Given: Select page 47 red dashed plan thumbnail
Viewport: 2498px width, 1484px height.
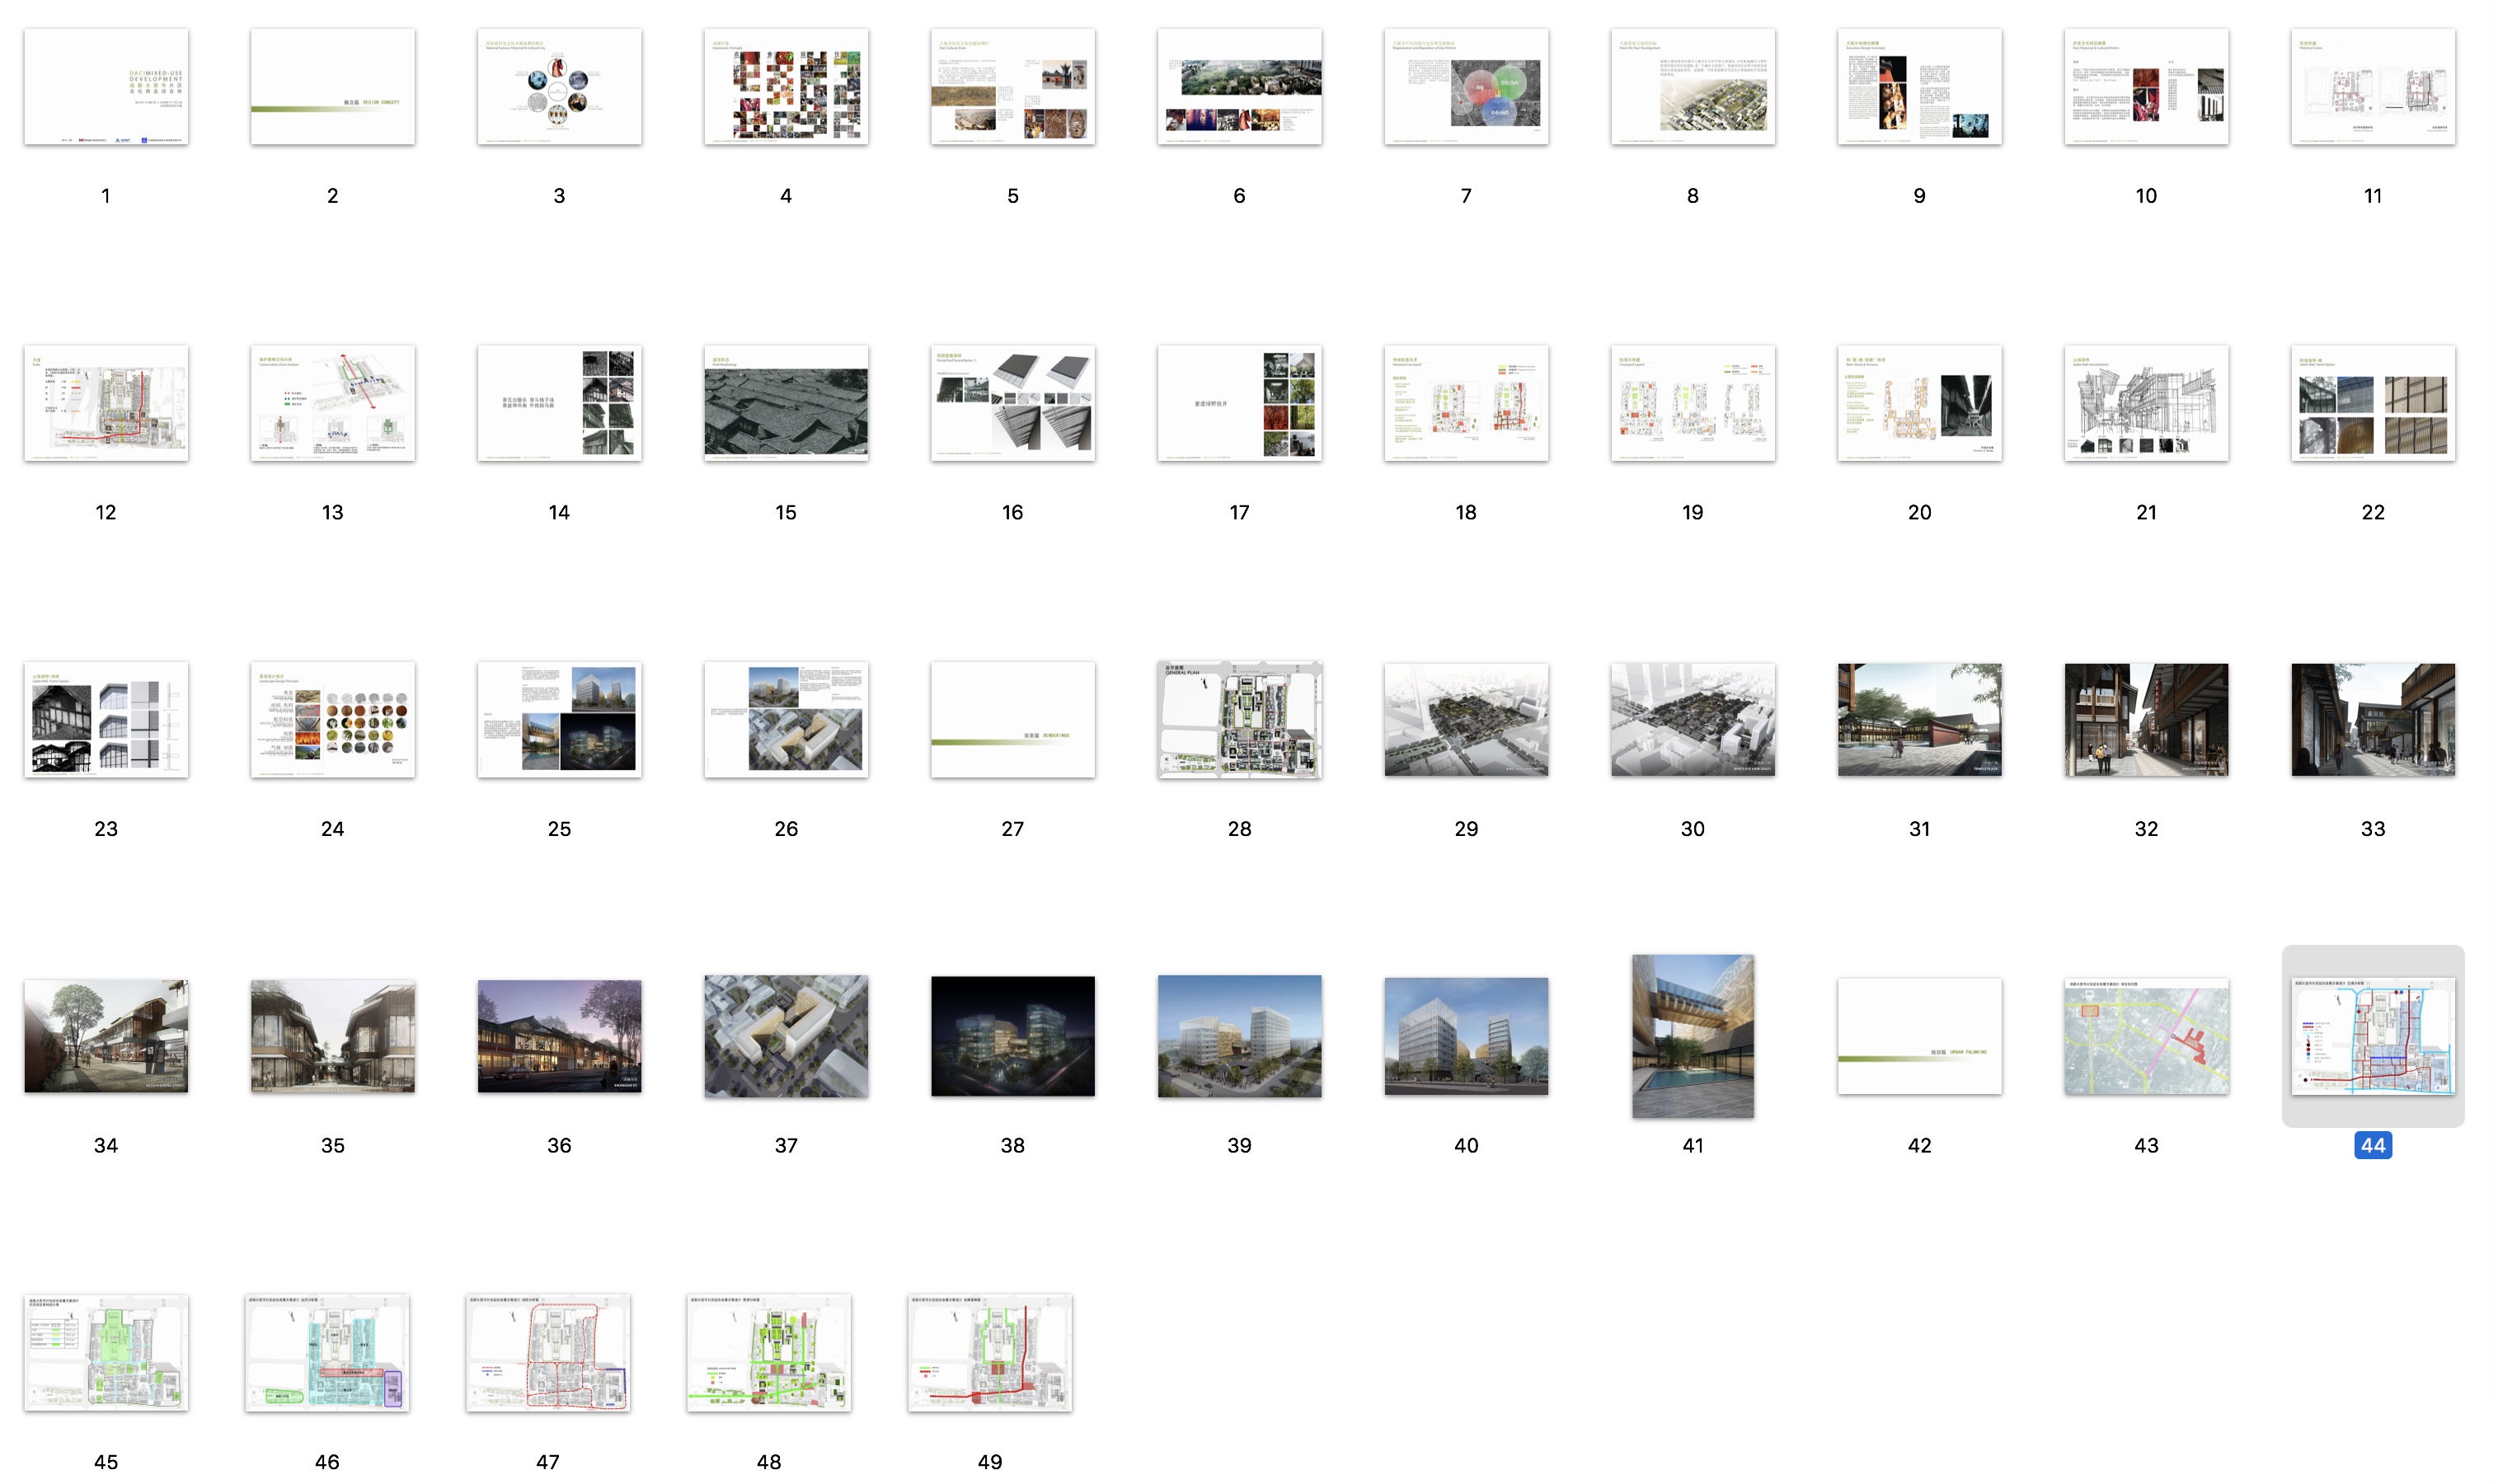Looking at the screenshot, I should [548, 1353].
